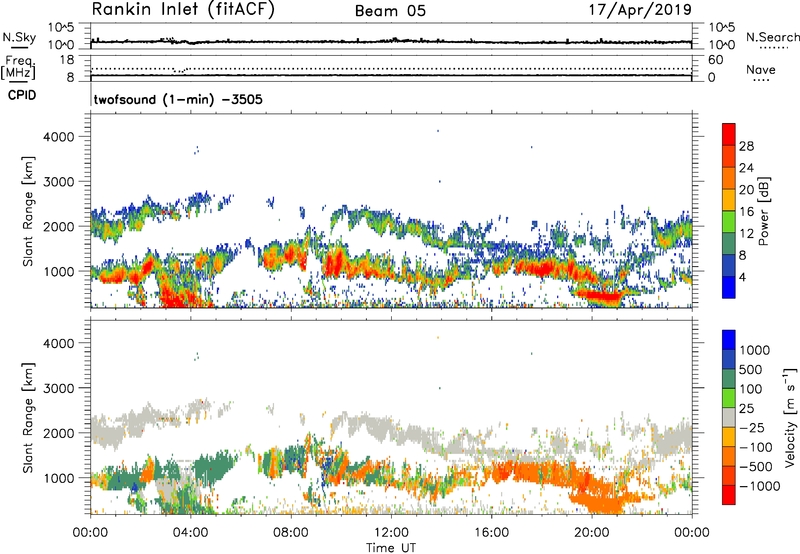The width and height of the screenshot is (800, 554).
Task: Click the velocity panel 'Slant Range [km]' label
Action: pyautogui.click(x=28, y=417)
